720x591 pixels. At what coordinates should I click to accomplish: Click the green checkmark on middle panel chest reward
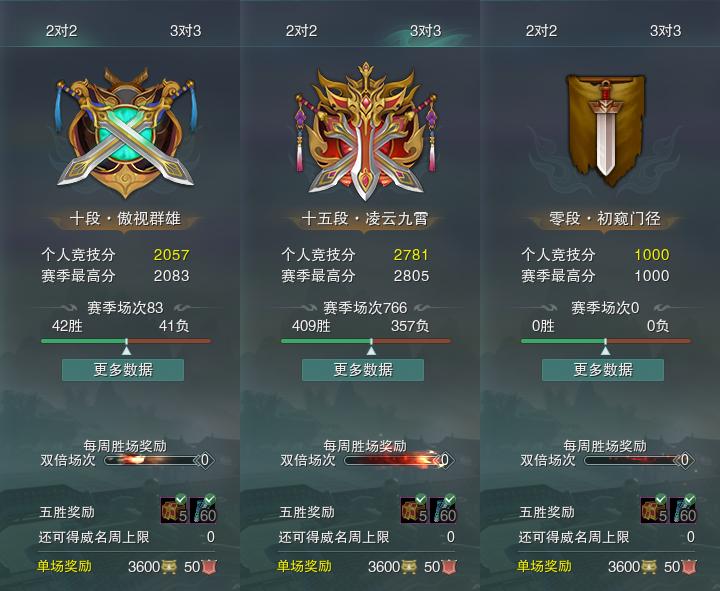(421, 499)
